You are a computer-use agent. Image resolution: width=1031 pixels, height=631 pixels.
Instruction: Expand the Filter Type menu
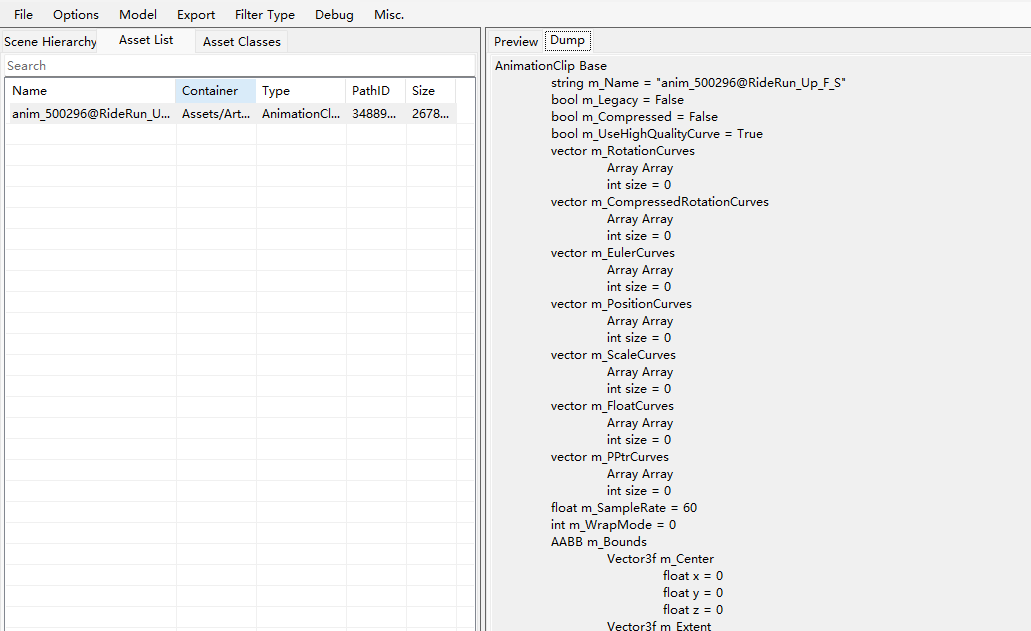pyautogui.click(x=265, y=15)
